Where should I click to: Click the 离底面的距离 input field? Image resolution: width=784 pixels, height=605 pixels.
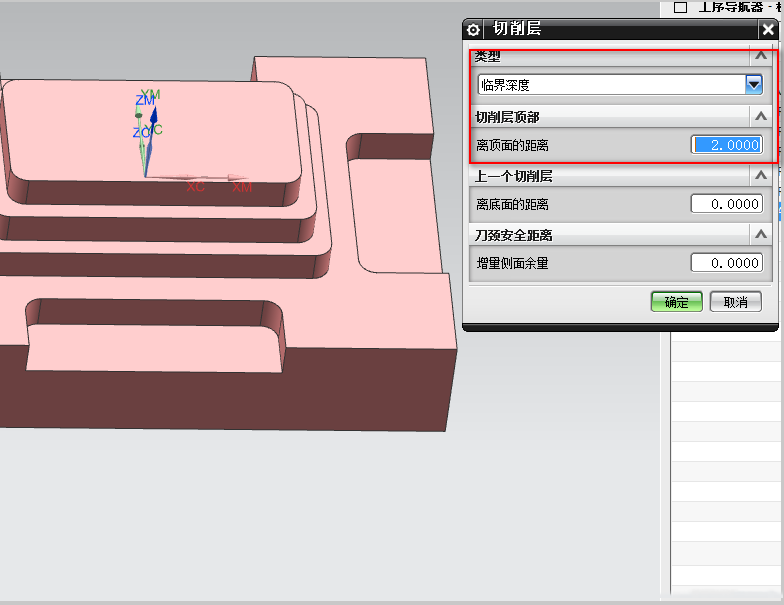726,204
